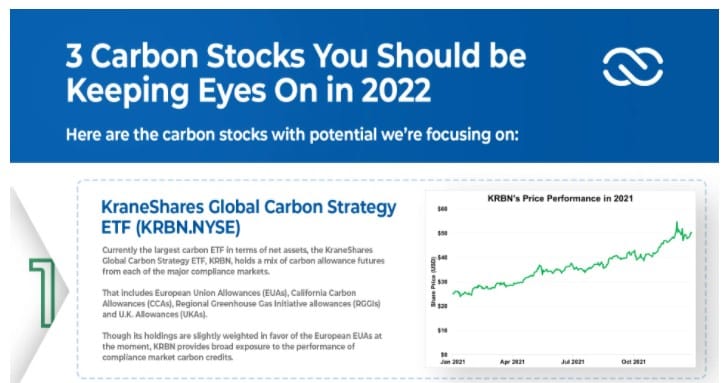Click the green number 1 marker
728x383 pixels.
tap(42, 293)
